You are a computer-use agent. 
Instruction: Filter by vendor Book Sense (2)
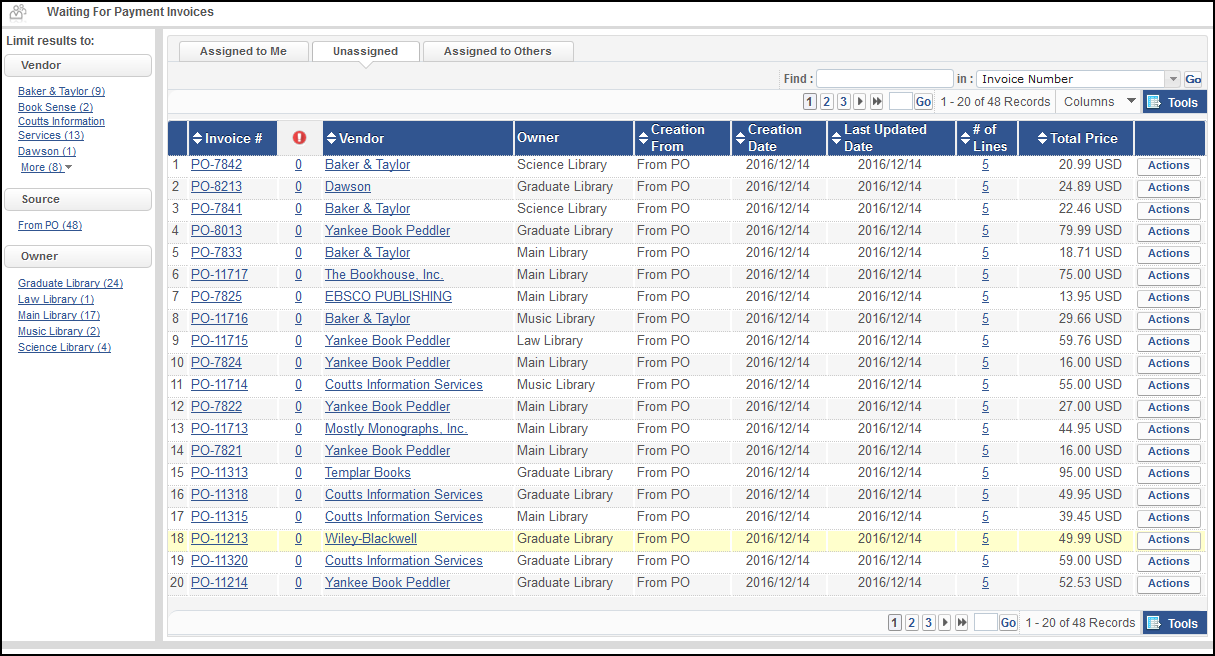[55, 107]
